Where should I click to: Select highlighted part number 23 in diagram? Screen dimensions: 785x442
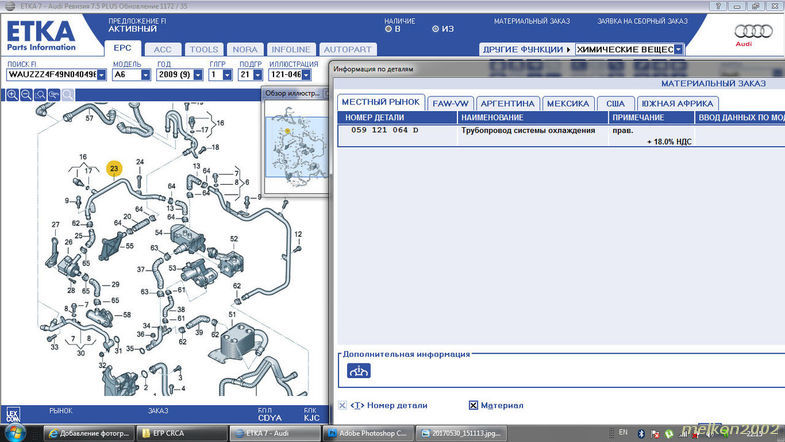[114, 169]
